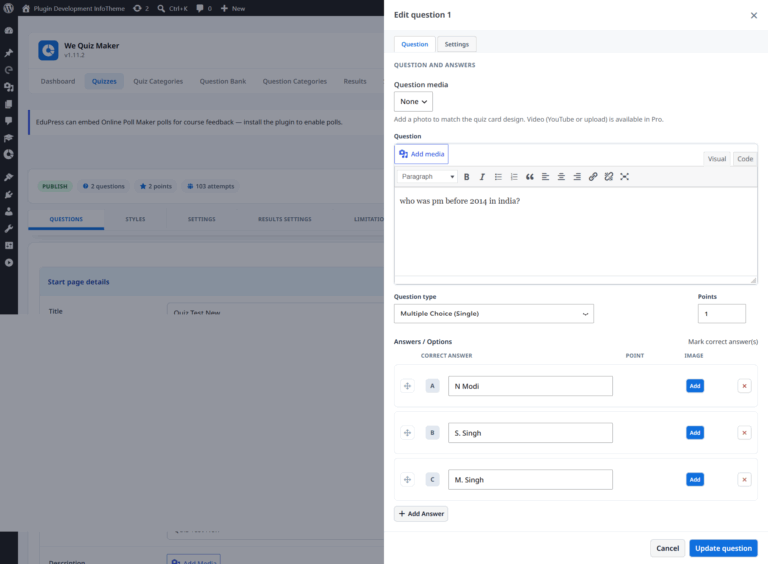Open the Results tab
The image size is (768, 564).
tap(355, 81)
